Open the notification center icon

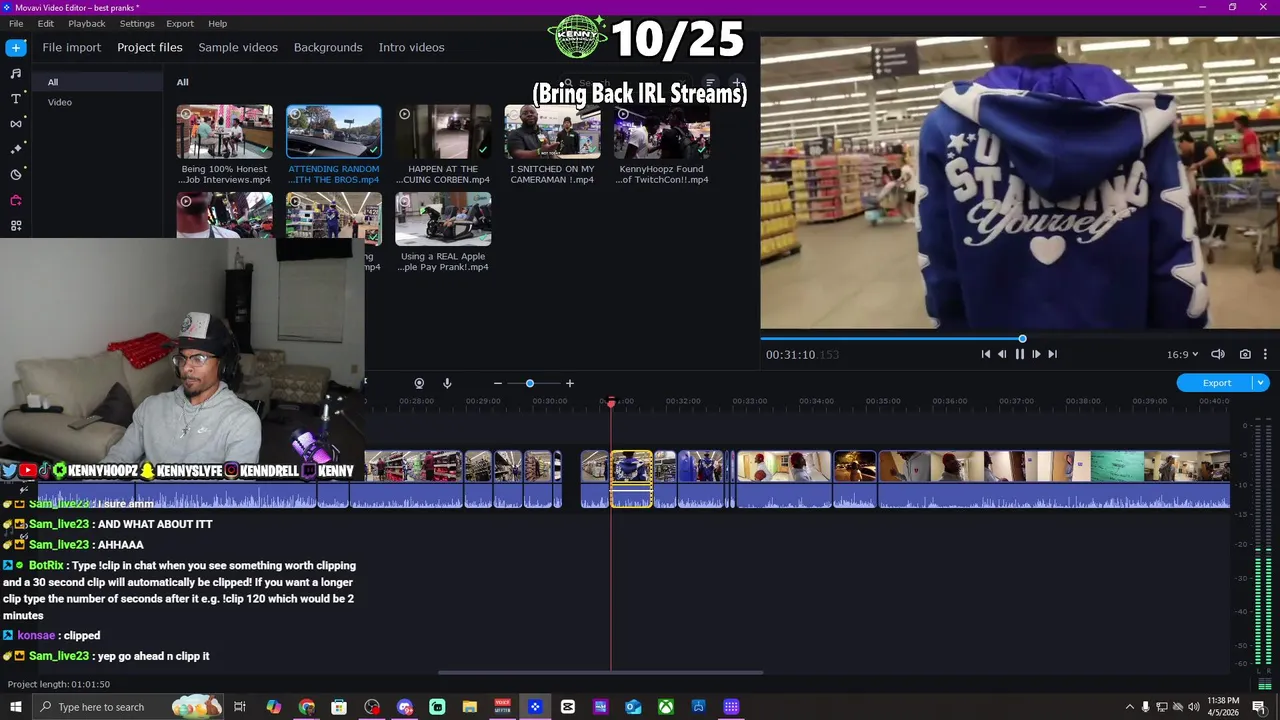1259,707
